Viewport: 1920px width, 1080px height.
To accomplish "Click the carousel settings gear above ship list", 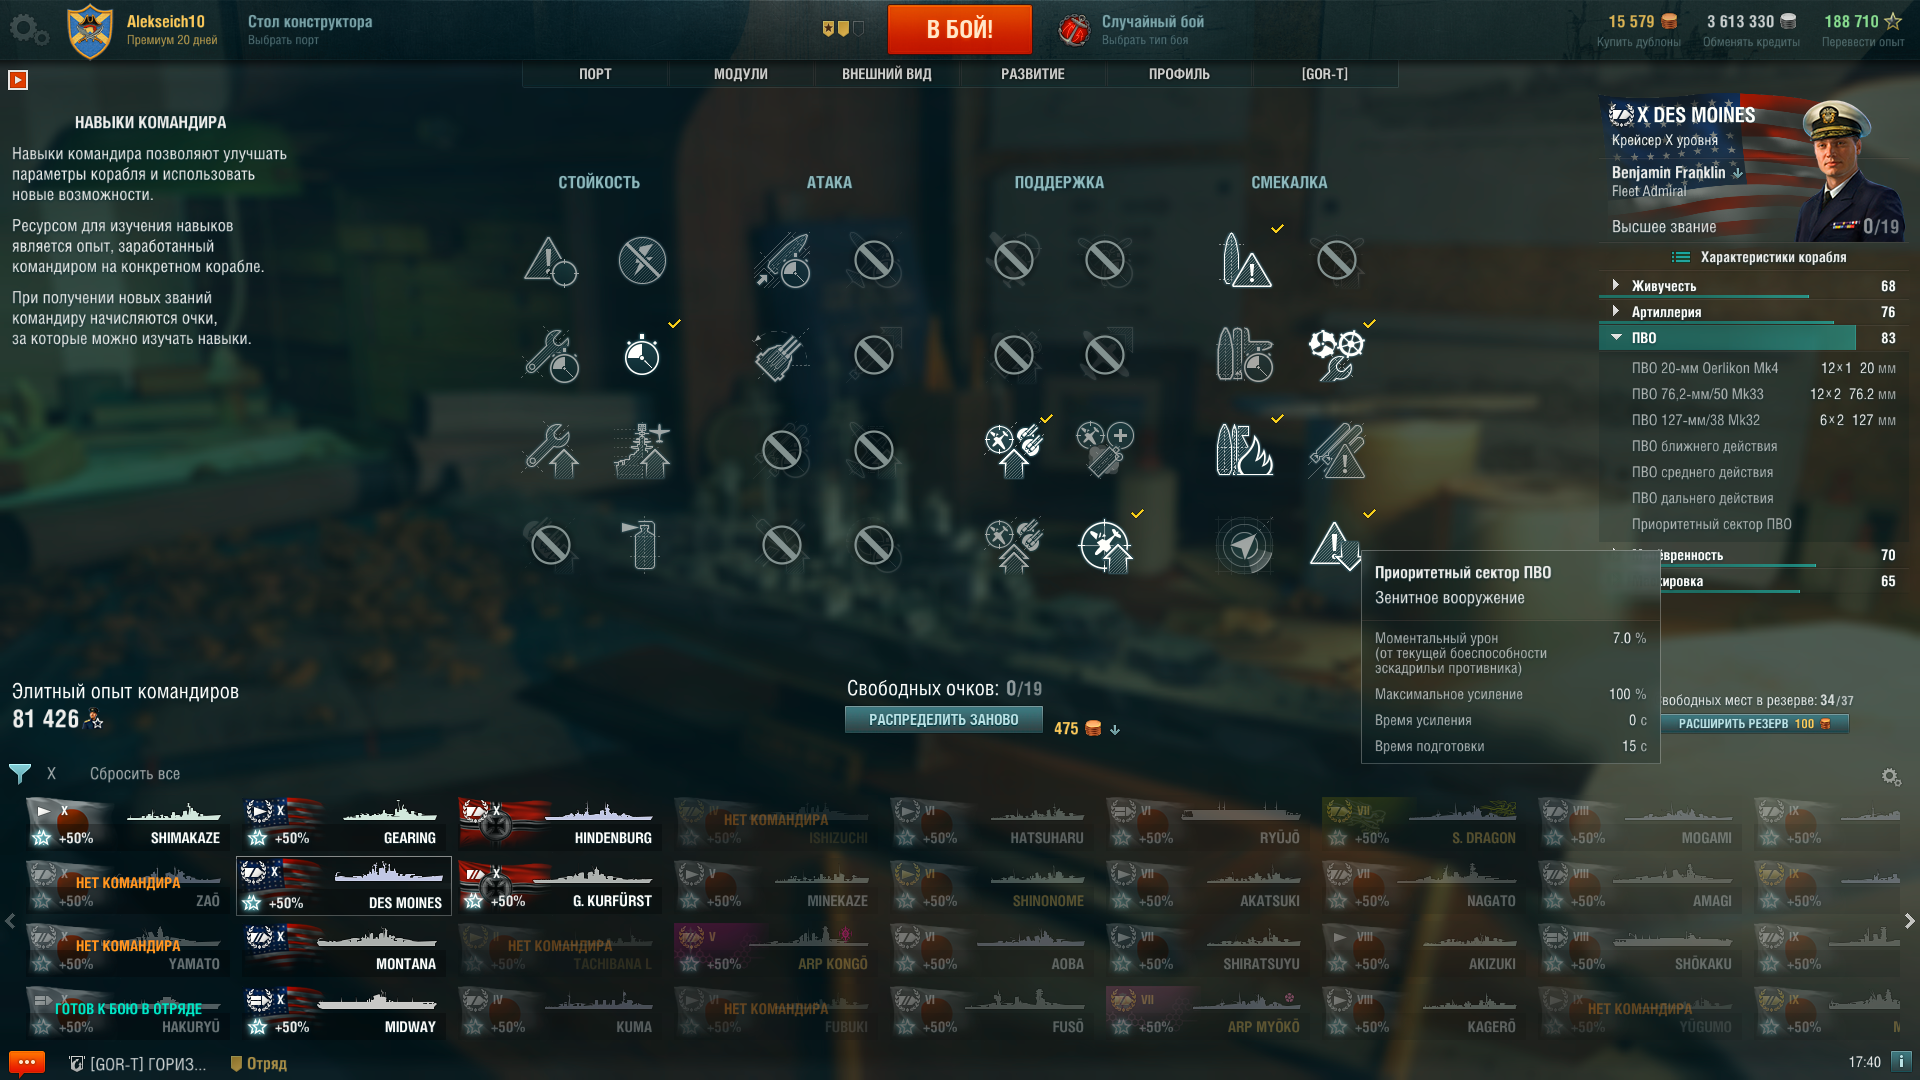I will coord(1890,777).
